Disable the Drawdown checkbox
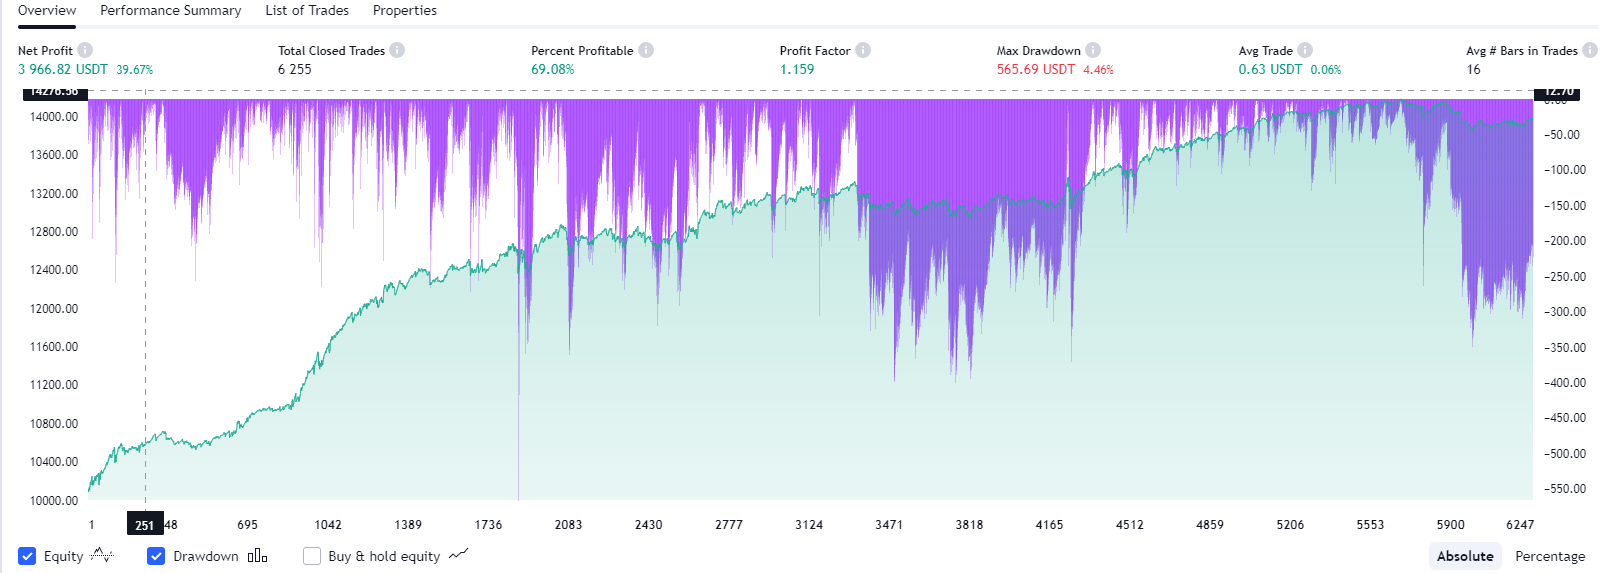Image resolution: width=1612 pixels, height=573 pixels. pyautogui.click(x=156, y=556)
